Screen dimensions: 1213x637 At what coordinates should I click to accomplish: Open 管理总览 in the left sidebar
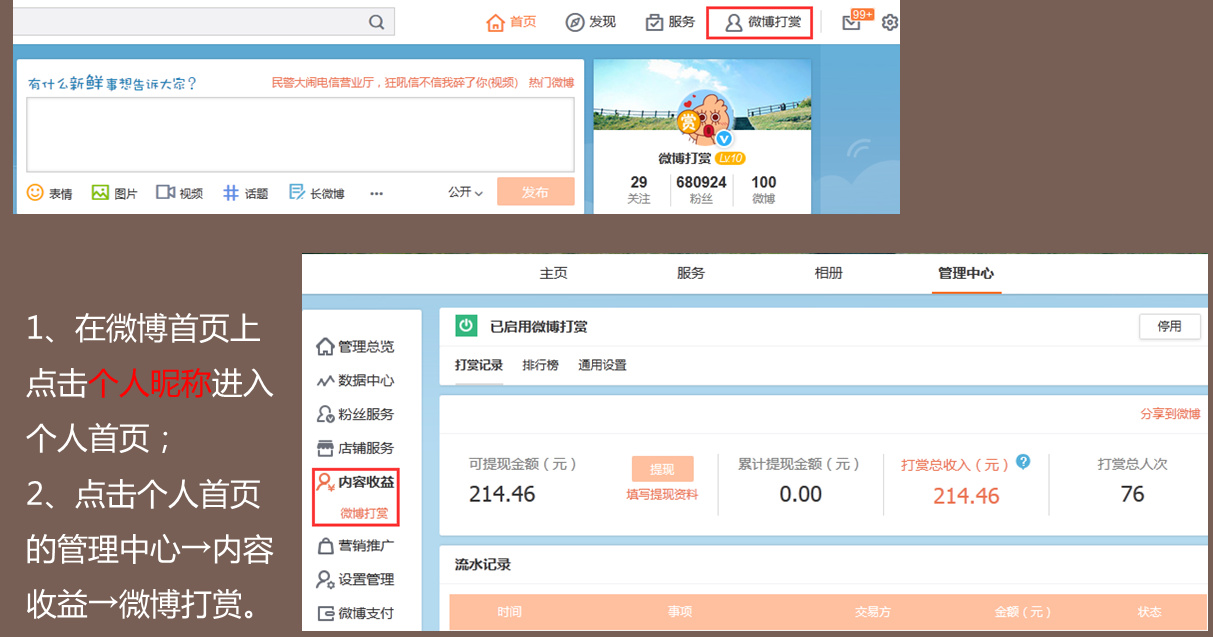(x=355, y=347)
